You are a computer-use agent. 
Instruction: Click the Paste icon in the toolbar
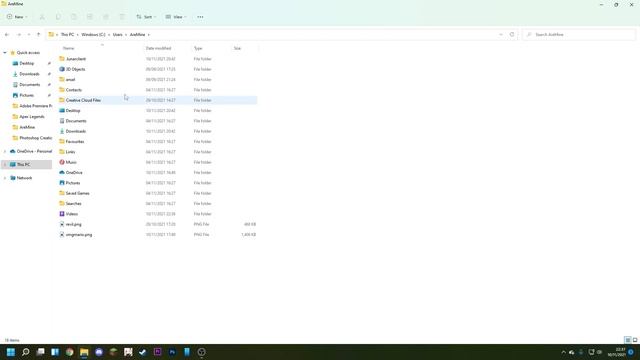click(x=74, y=17)
